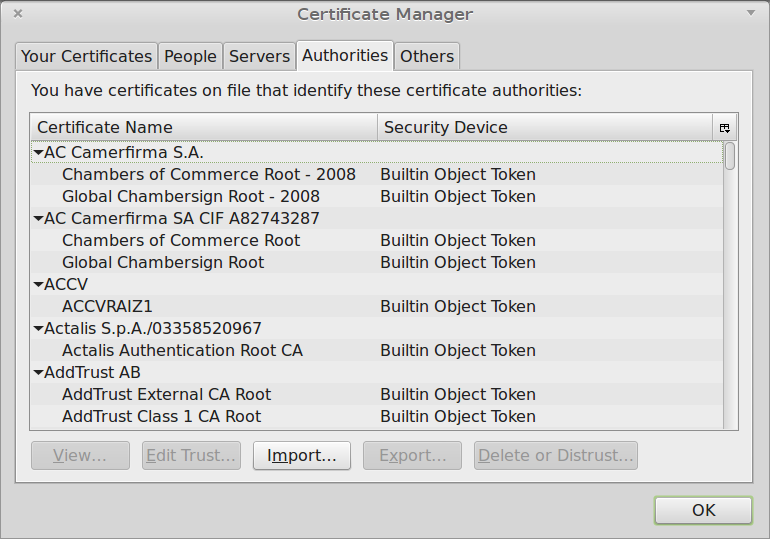Switch to the Your Certificates tab
The height and width of the screenshot is (539, 770).
(86, 57)
